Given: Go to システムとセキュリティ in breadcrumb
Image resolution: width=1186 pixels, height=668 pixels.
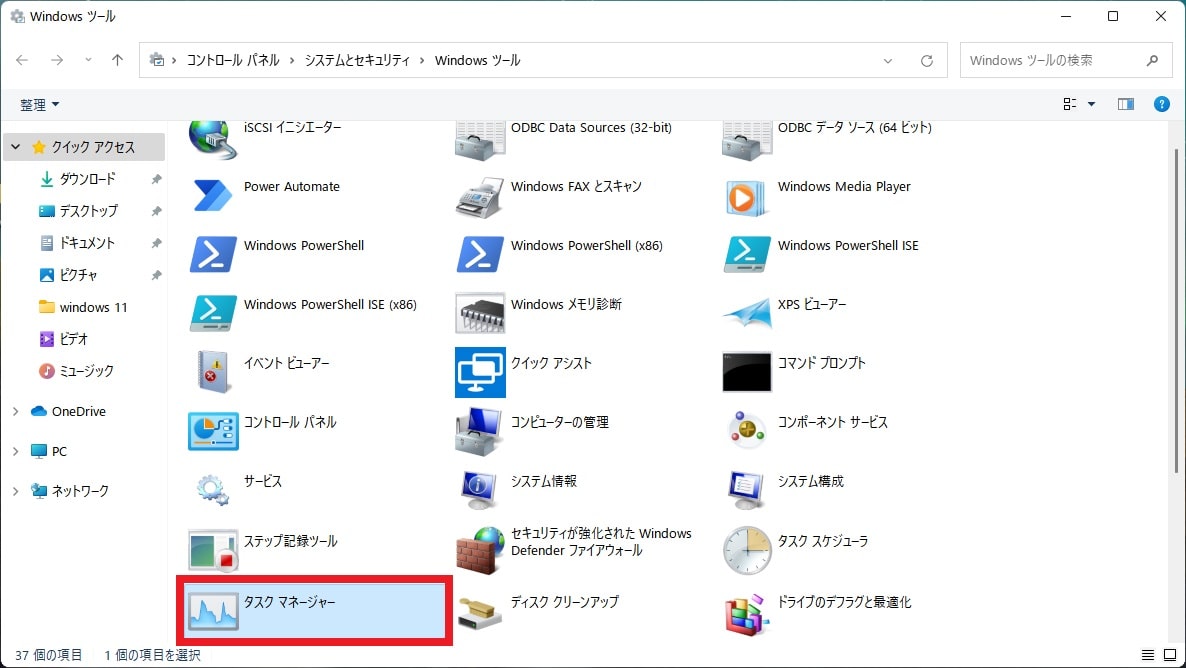Looking at the screenshot, I should pyautogui.click(x=357, y=61).
